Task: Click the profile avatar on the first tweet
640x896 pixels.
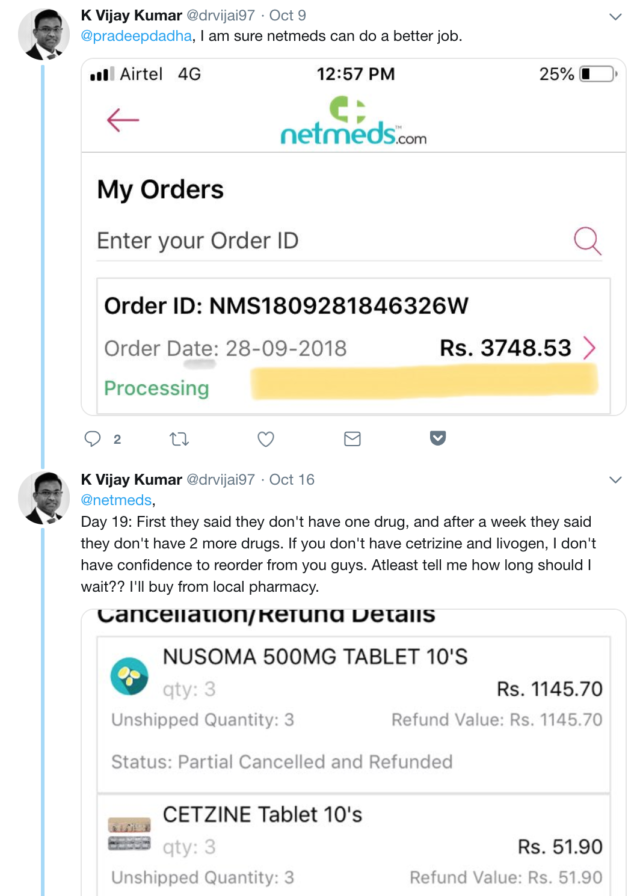Action: [42, 36]
